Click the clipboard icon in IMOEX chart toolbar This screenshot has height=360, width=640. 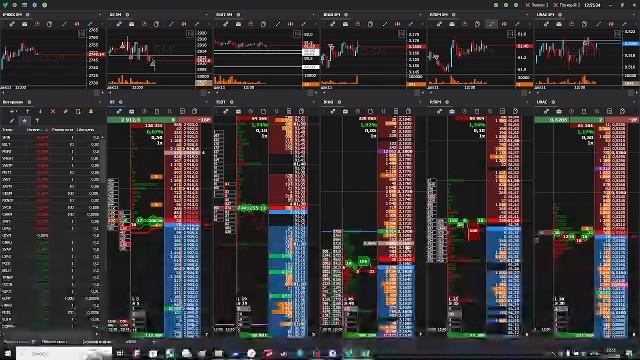pyautogui.click(x=50, y=24)
